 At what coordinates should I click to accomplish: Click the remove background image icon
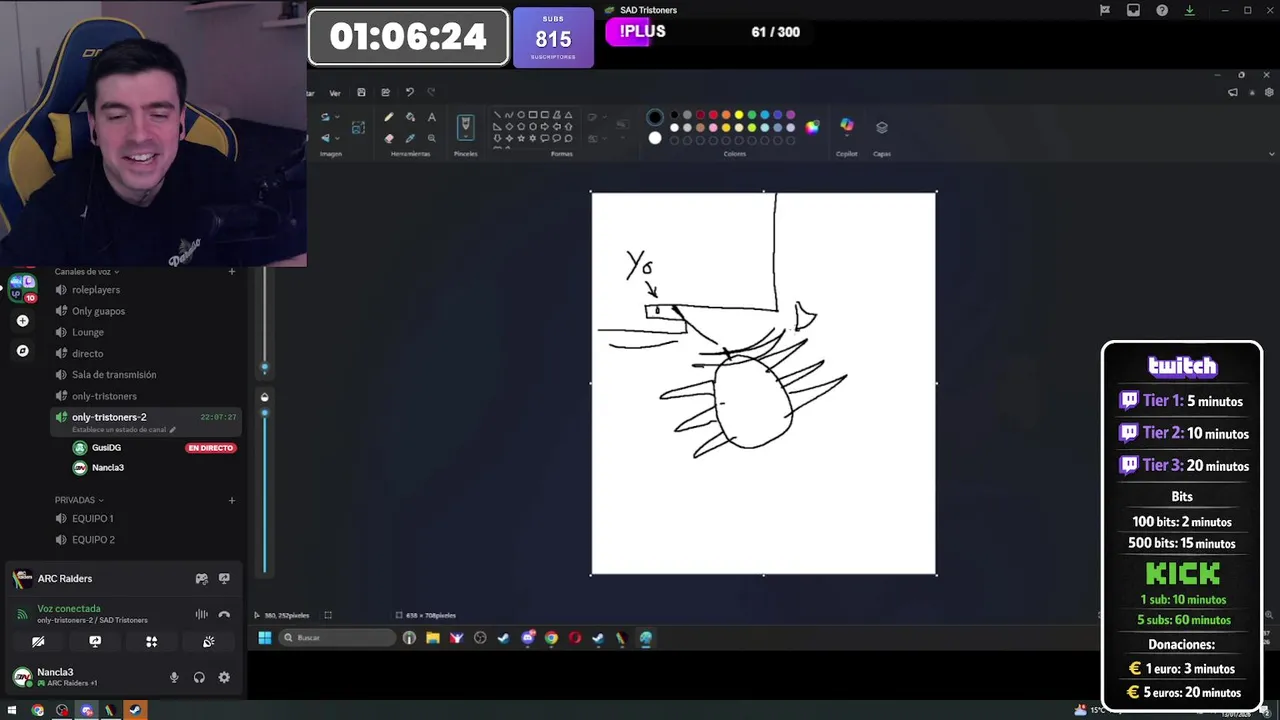click(358, 127)
